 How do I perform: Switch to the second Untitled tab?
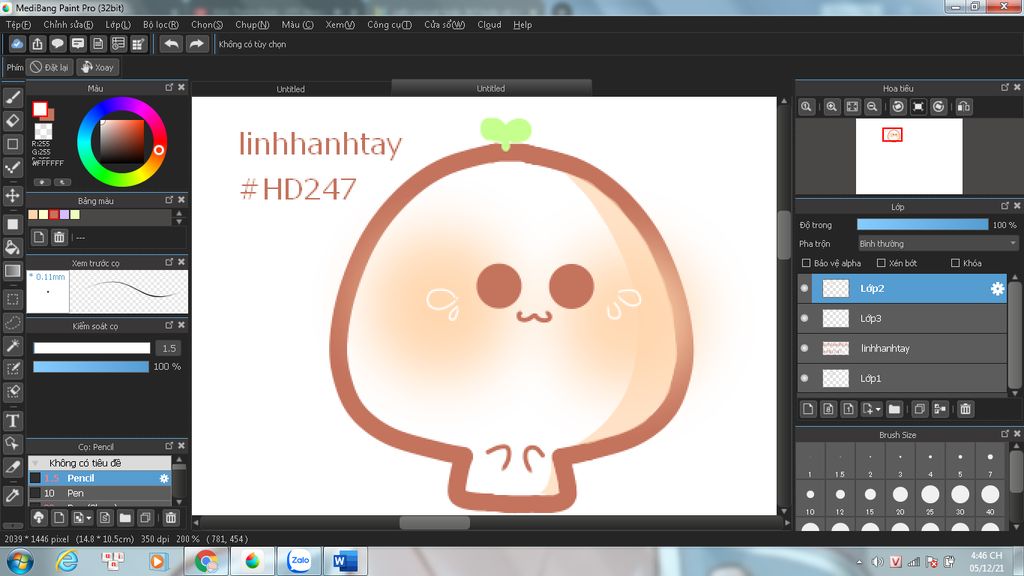click(x=491, y=88)
